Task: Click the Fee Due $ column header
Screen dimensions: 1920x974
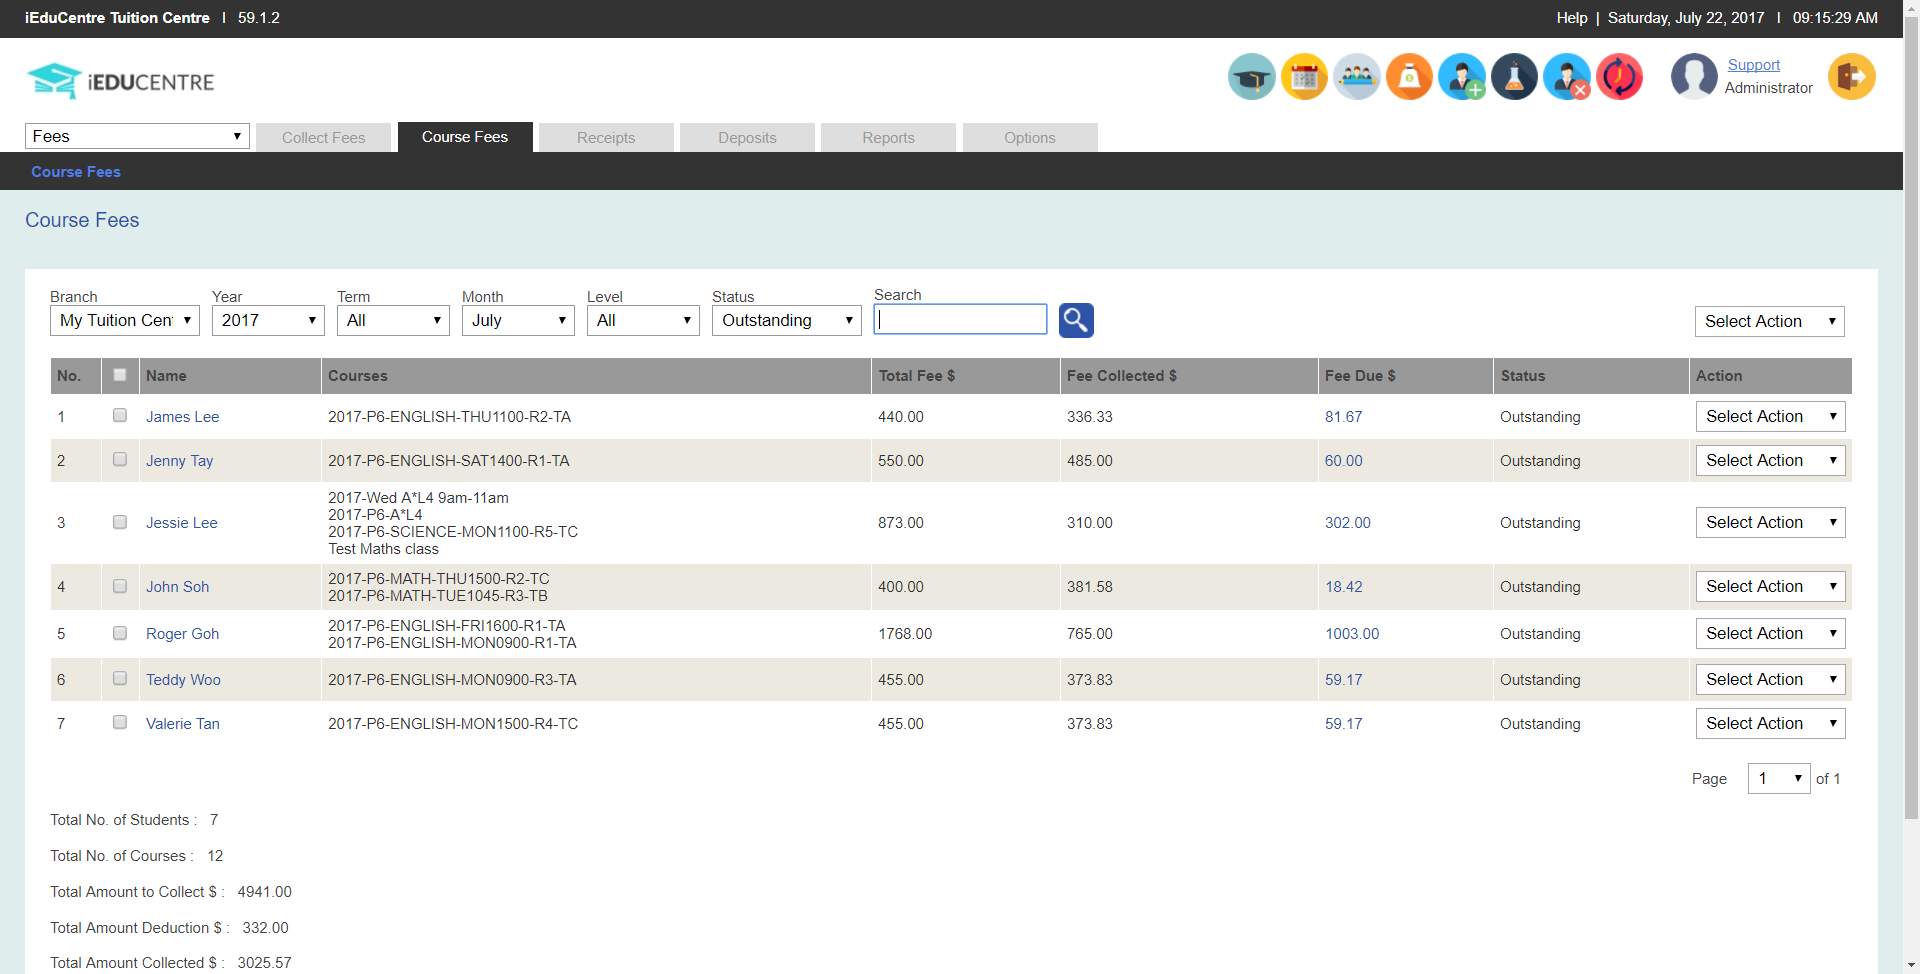Action: coord(1405,376)
